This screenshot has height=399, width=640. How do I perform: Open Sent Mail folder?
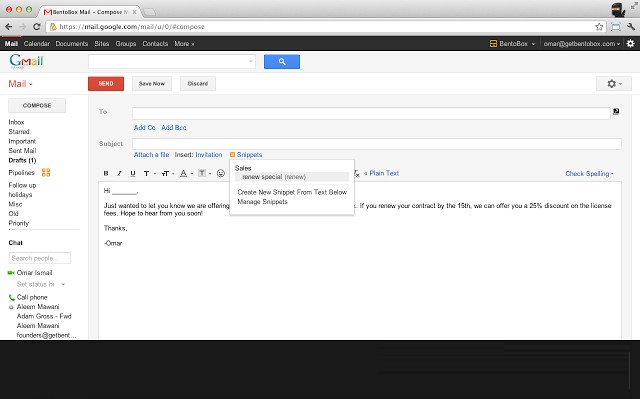click(22, 151)
